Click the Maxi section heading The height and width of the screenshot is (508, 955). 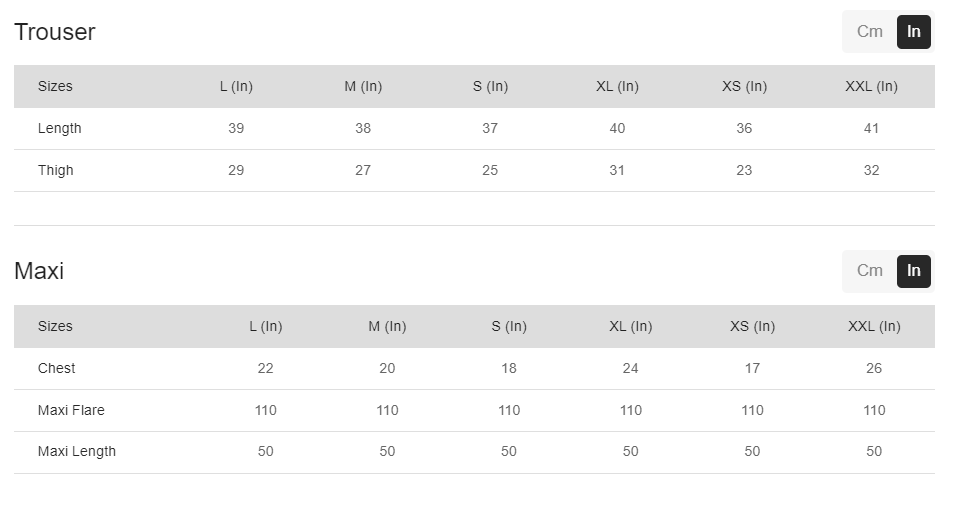(39, 271)
